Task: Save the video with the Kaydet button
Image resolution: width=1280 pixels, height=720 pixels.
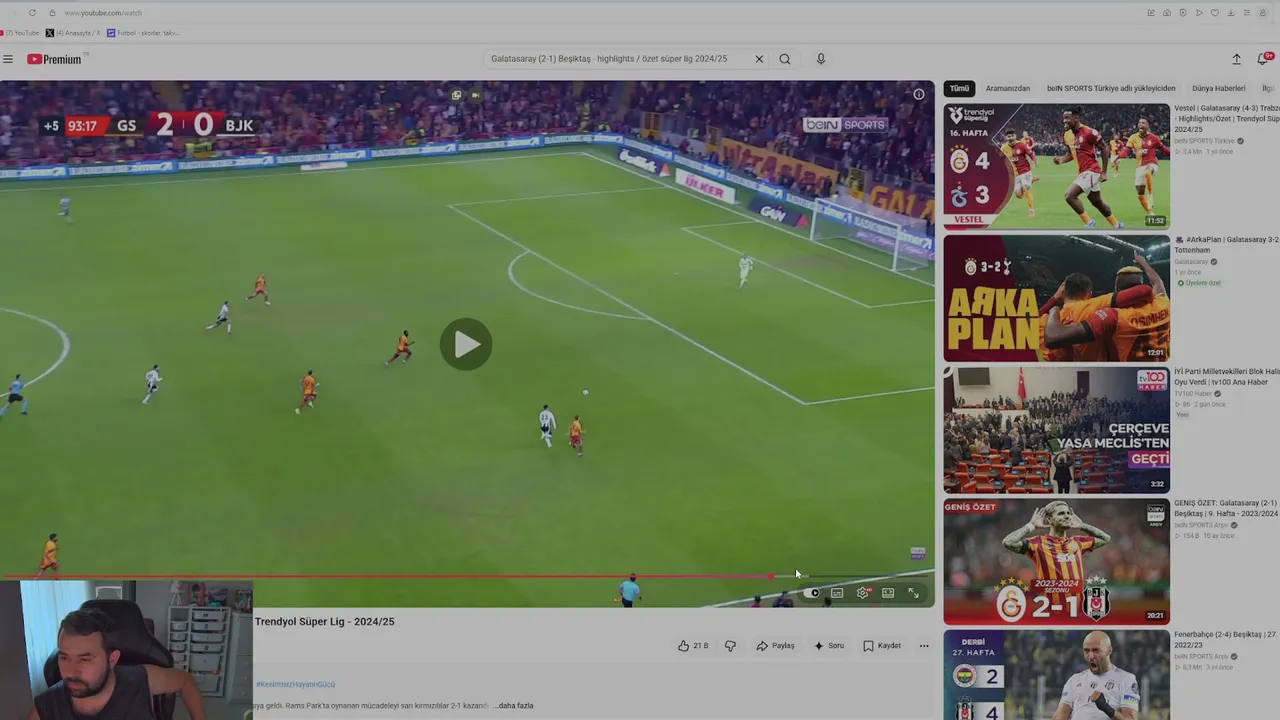Action: point(882,646)
